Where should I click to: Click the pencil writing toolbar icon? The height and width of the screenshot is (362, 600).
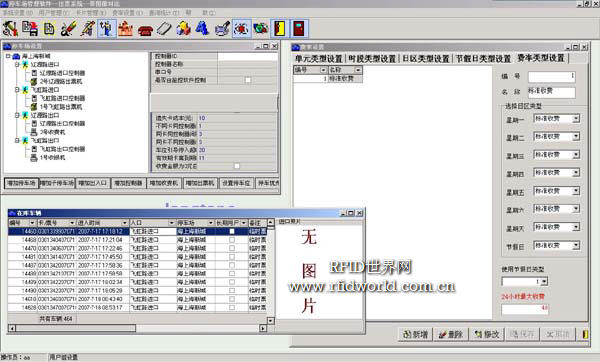coord(88,29)
